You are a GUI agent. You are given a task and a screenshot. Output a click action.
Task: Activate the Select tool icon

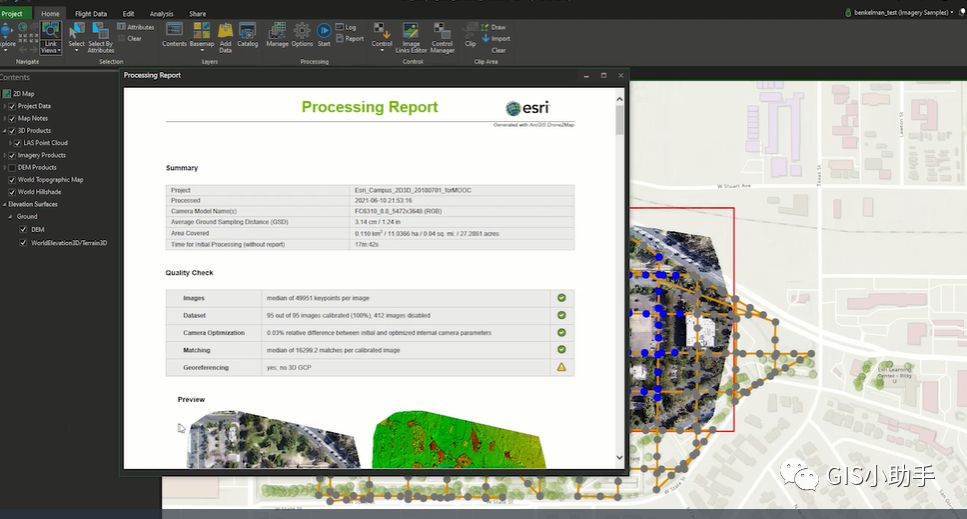76,30
